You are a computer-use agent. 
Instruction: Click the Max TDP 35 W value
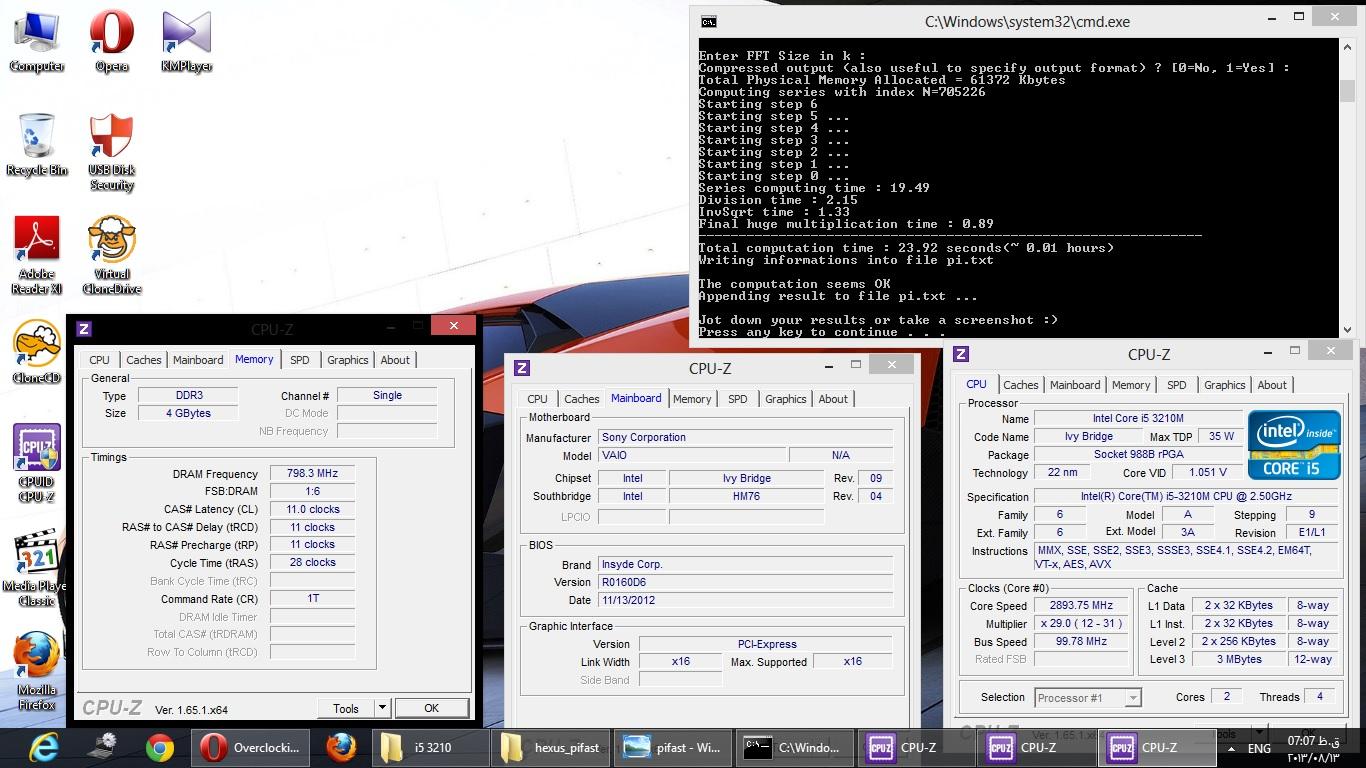click(1222, 436)
